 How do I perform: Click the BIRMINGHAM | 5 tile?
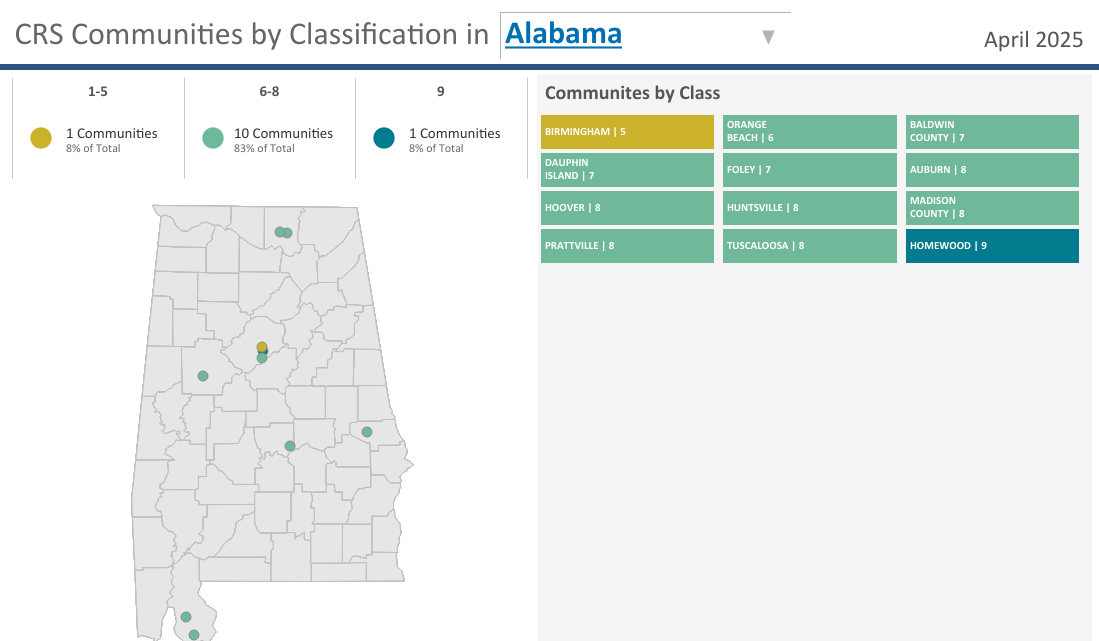pyautogui.click(x=627, y=132)
